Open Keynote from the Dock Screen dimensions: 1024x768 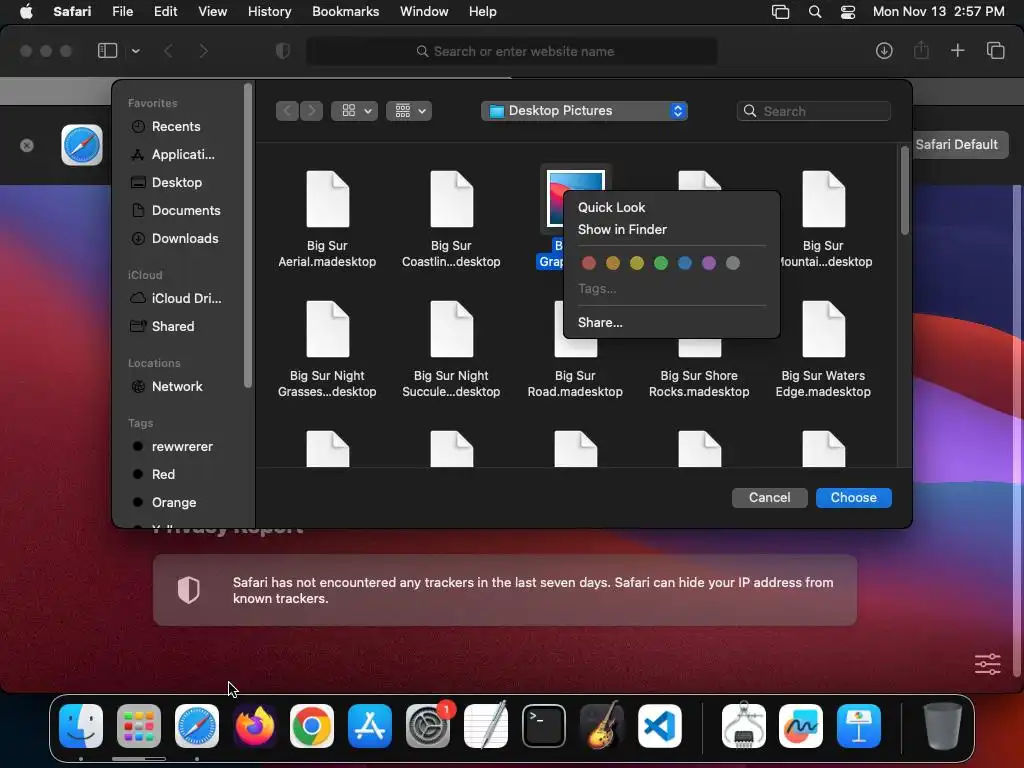point(859,726)
